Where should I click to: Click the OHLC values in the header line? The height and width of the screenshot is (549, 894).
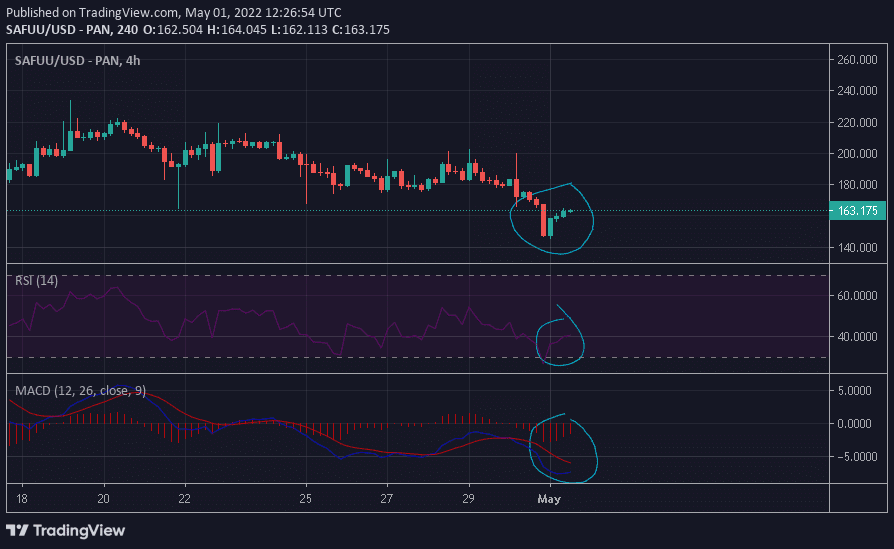coord(267,30)
